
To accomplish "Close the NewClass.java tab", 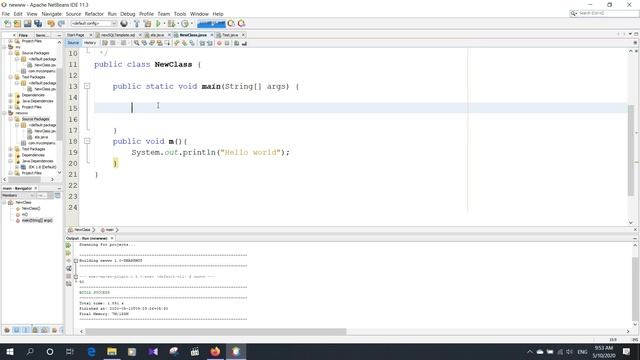I will point(211,35).
